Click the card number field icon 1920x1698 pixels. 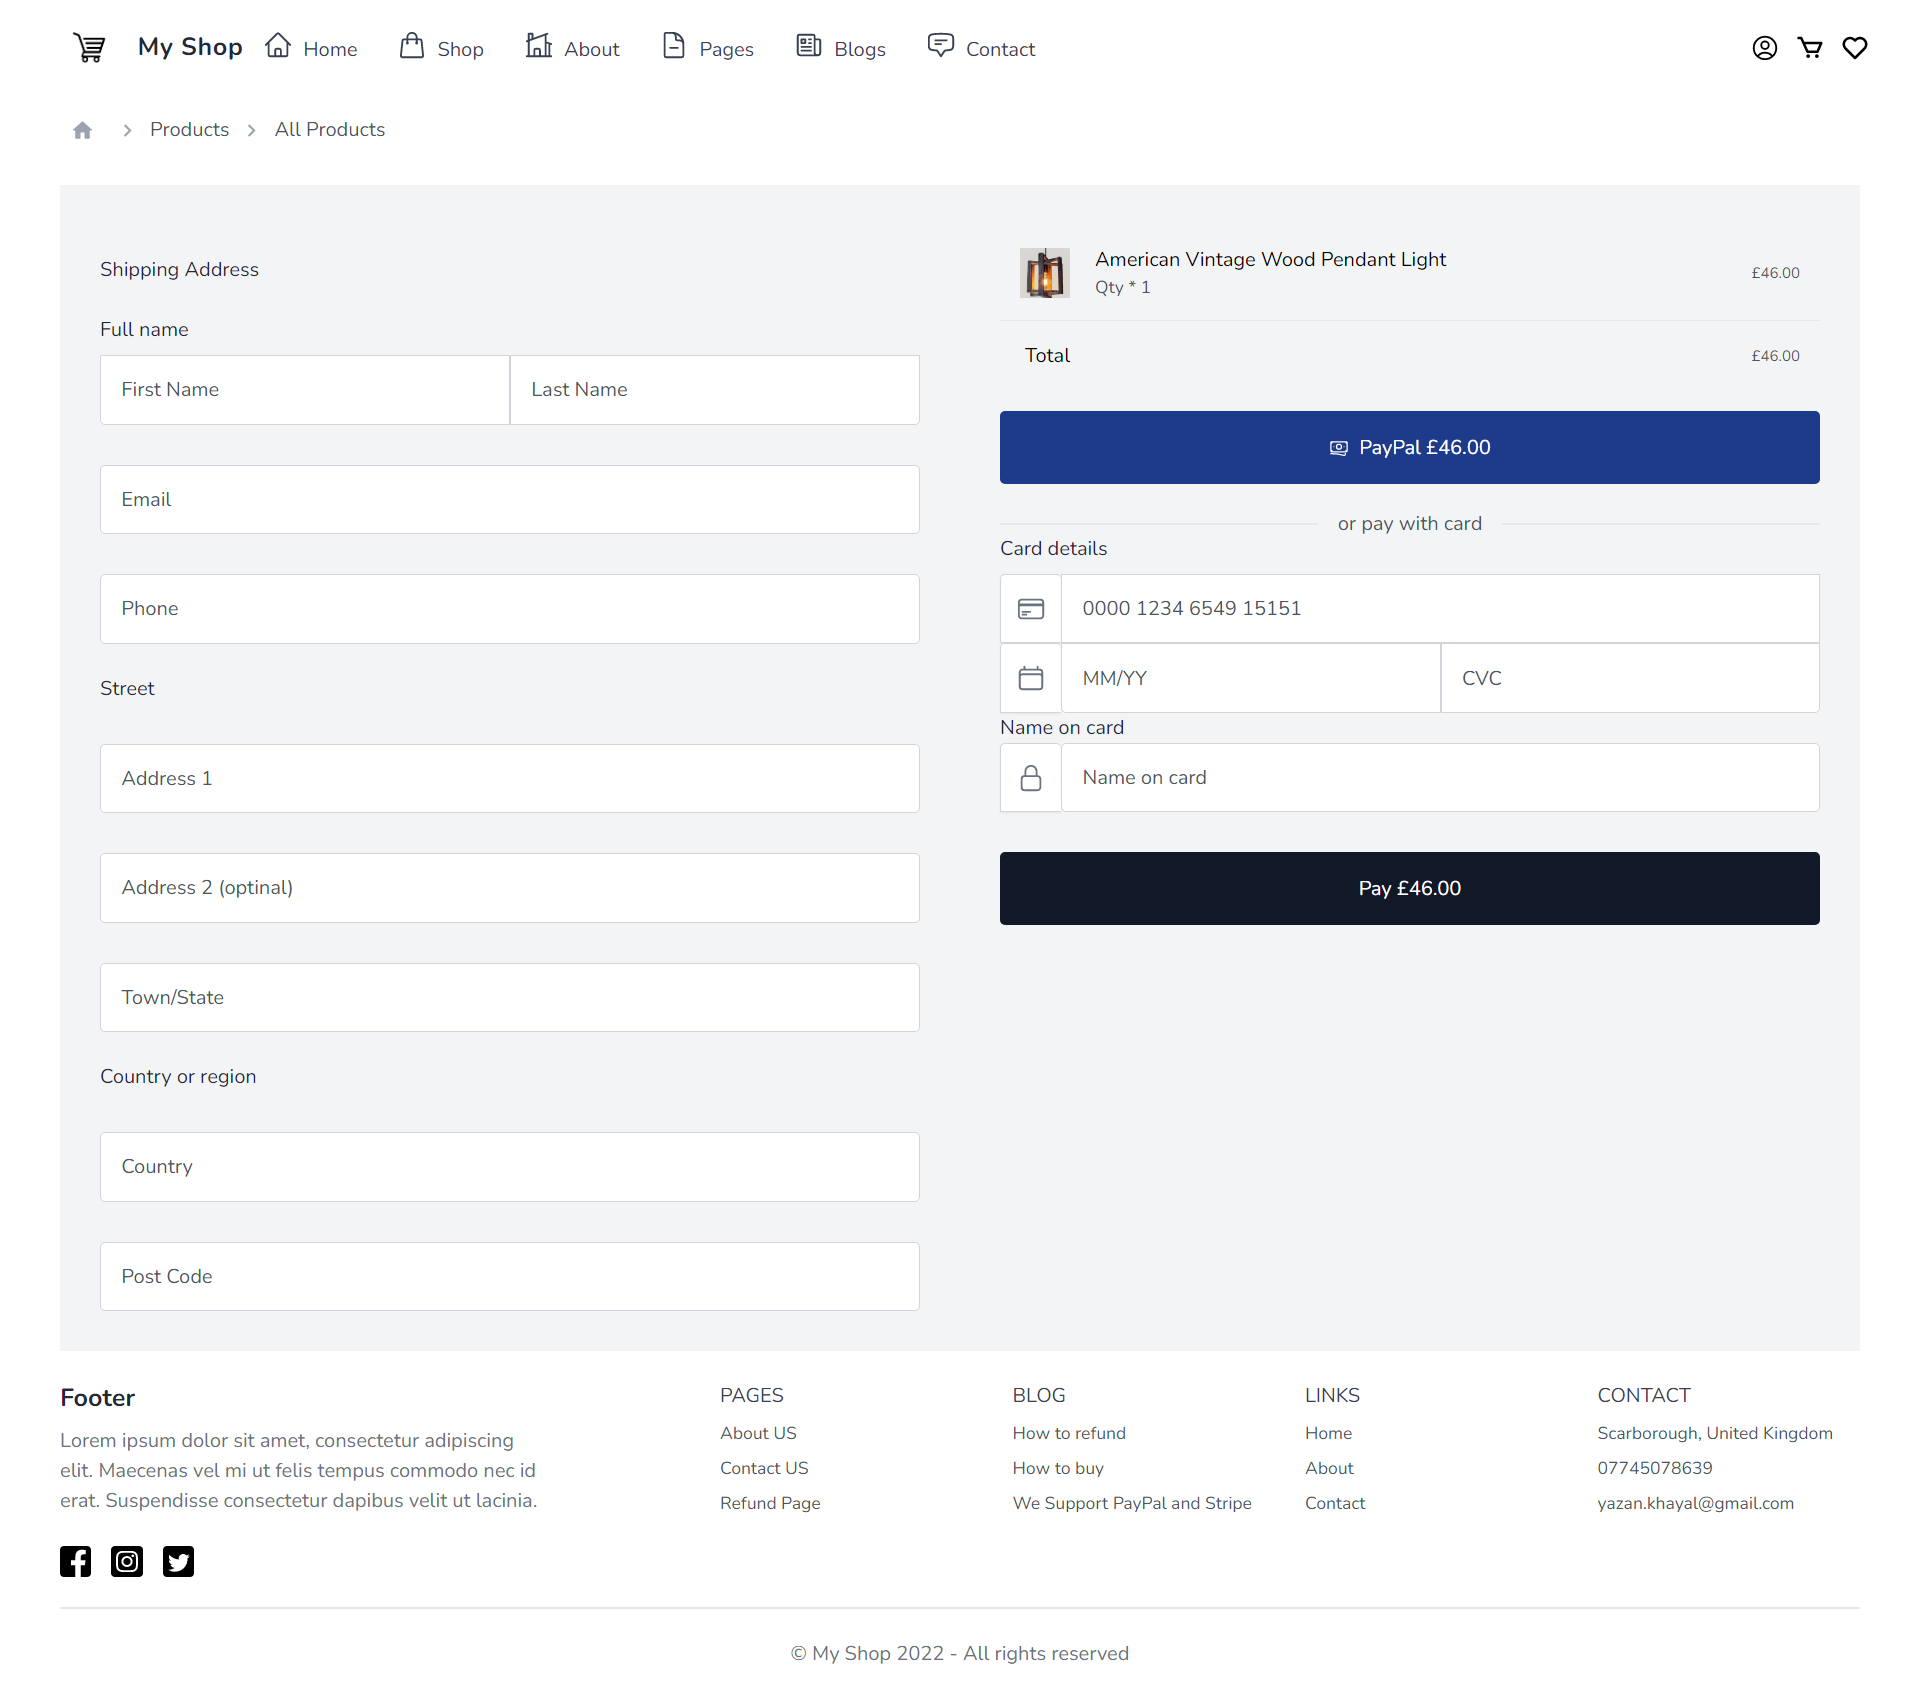point(1030,608)
